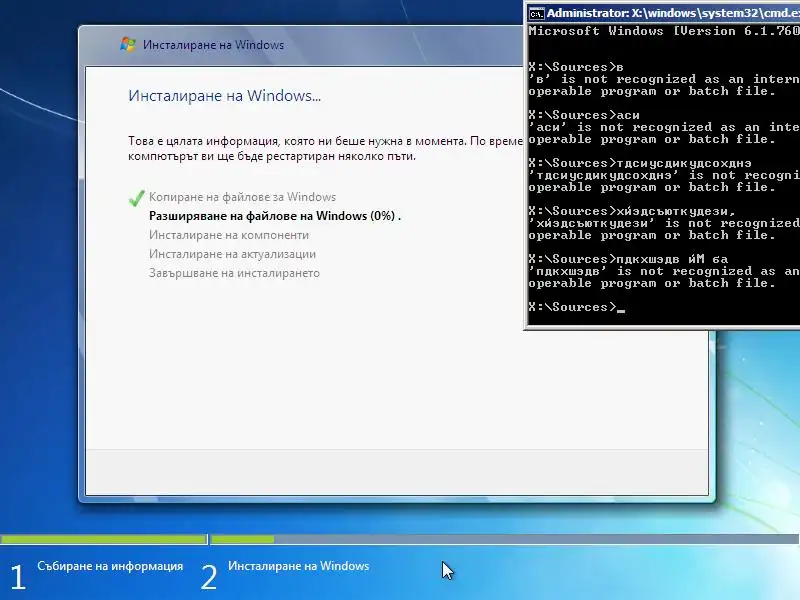This screenshot has width=800, height=600.
Task: Click console command 'X:\Sources>пдкхшэдв йМ 6а'
Action: (628, 259)
